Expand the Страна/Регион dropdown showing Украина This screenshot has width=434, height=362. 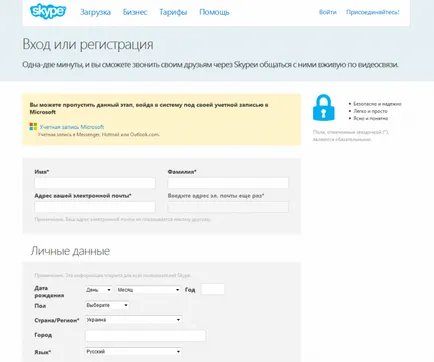tap(133, 320)
